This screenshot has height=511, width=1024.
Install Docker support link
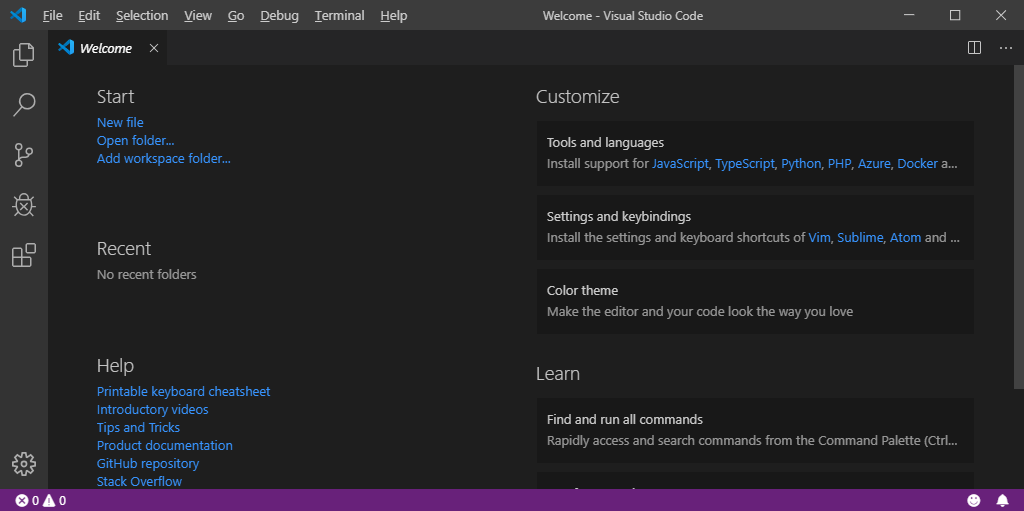(917, 163)
